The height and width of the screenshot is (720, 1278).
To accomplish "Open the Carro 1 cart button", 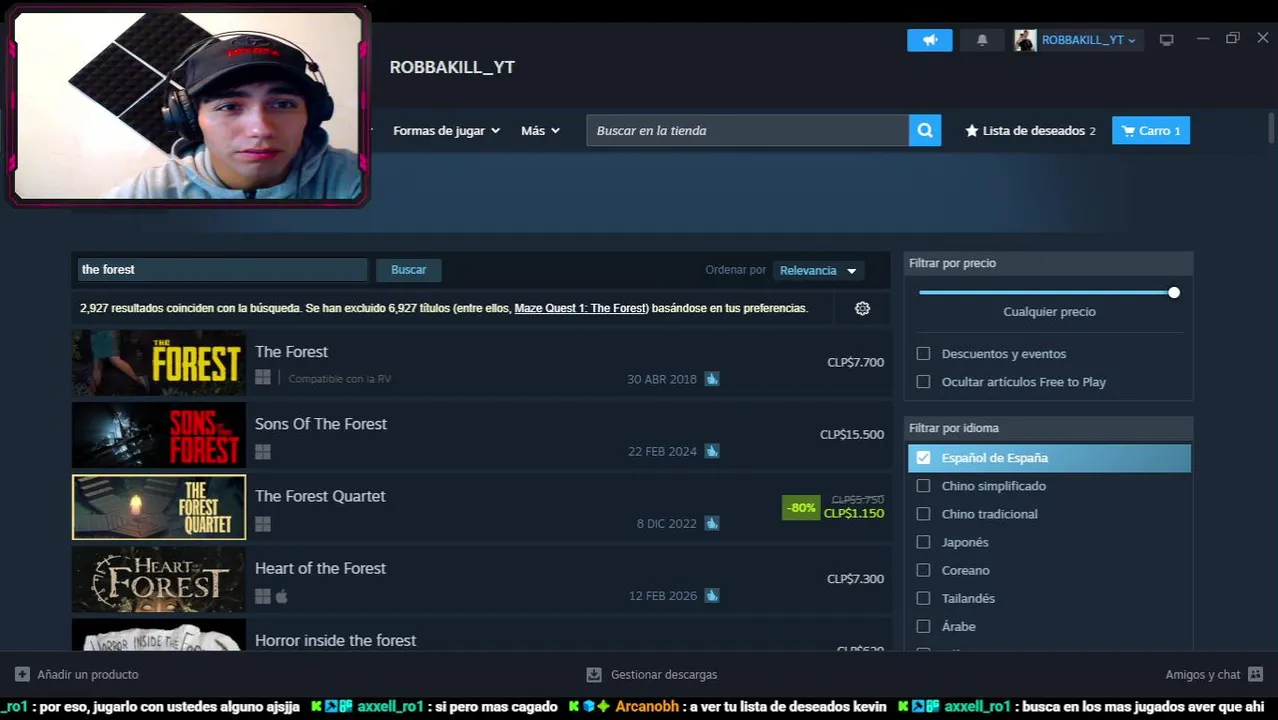I will pyautogui.click(x=1151, y=131).
